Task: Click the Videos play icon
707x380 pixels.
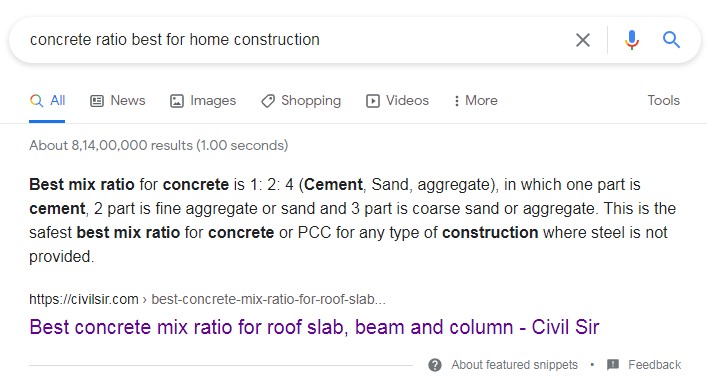Action: [x=372, y=101]
